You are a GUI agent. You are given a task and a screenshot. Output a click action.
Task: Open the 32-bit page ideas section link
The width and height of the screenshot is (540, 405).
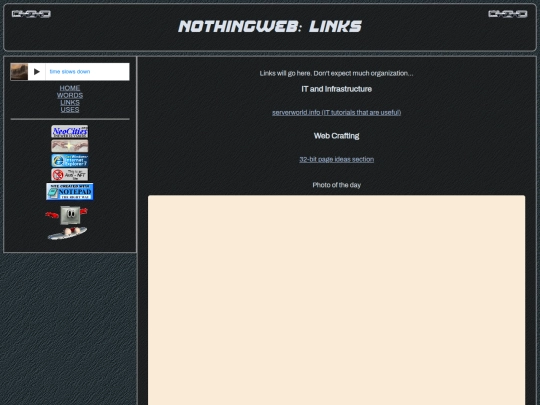(336, 159)
